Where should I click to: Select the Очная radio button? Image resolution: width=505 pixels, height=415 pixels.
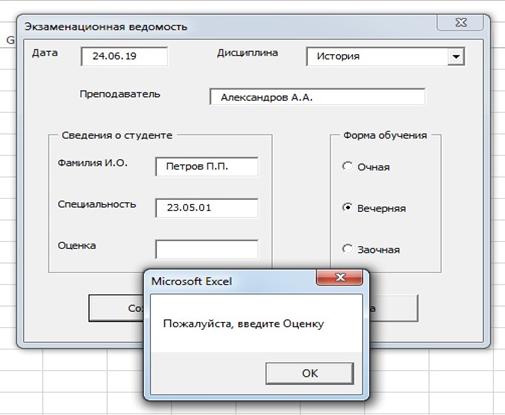pyautogui.click(x=347, y=166)
